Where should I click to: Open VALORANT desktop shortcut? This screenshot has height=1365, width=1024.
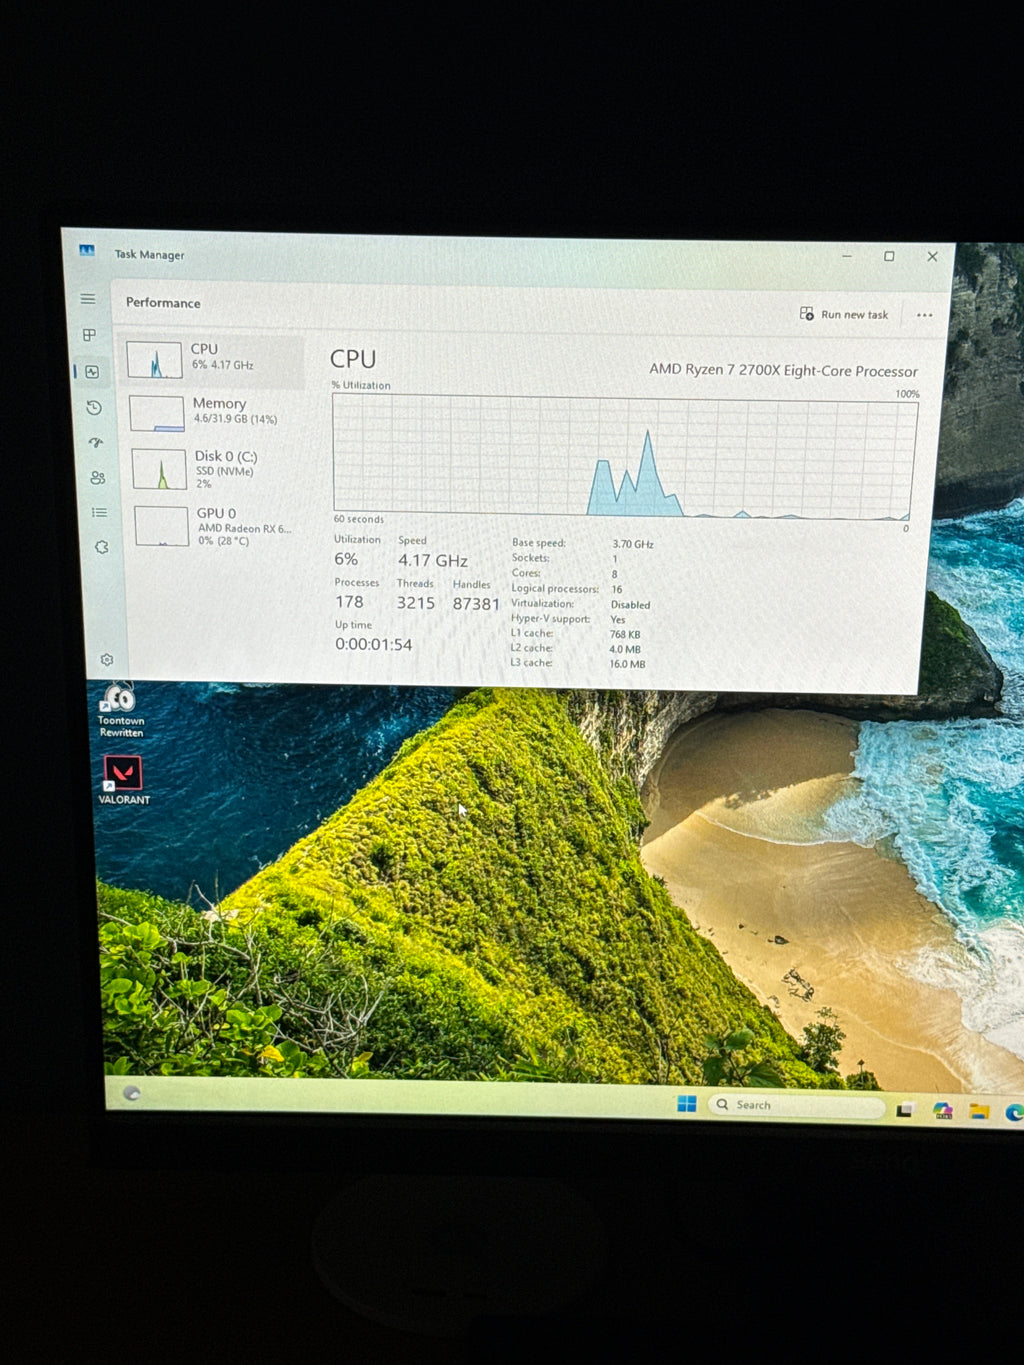124,780
